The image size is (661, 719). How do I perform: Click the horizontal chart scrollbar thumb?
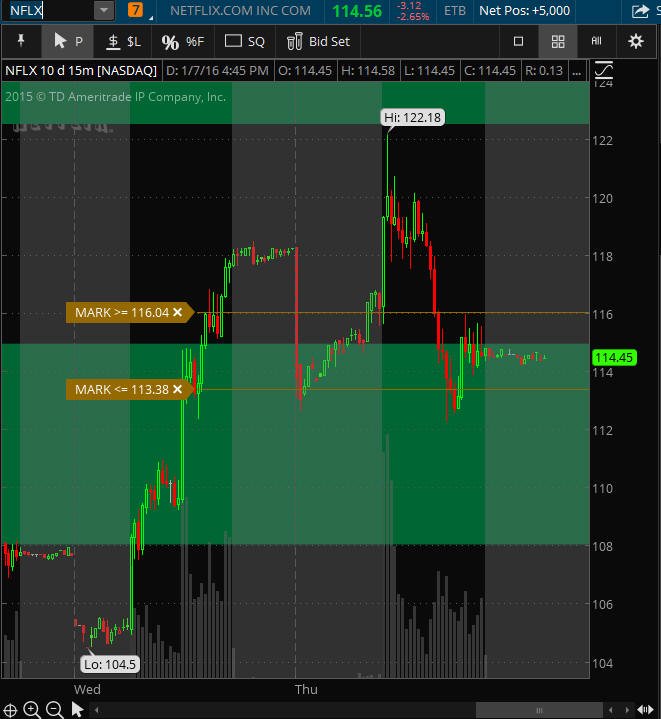[x=539, y=710]
